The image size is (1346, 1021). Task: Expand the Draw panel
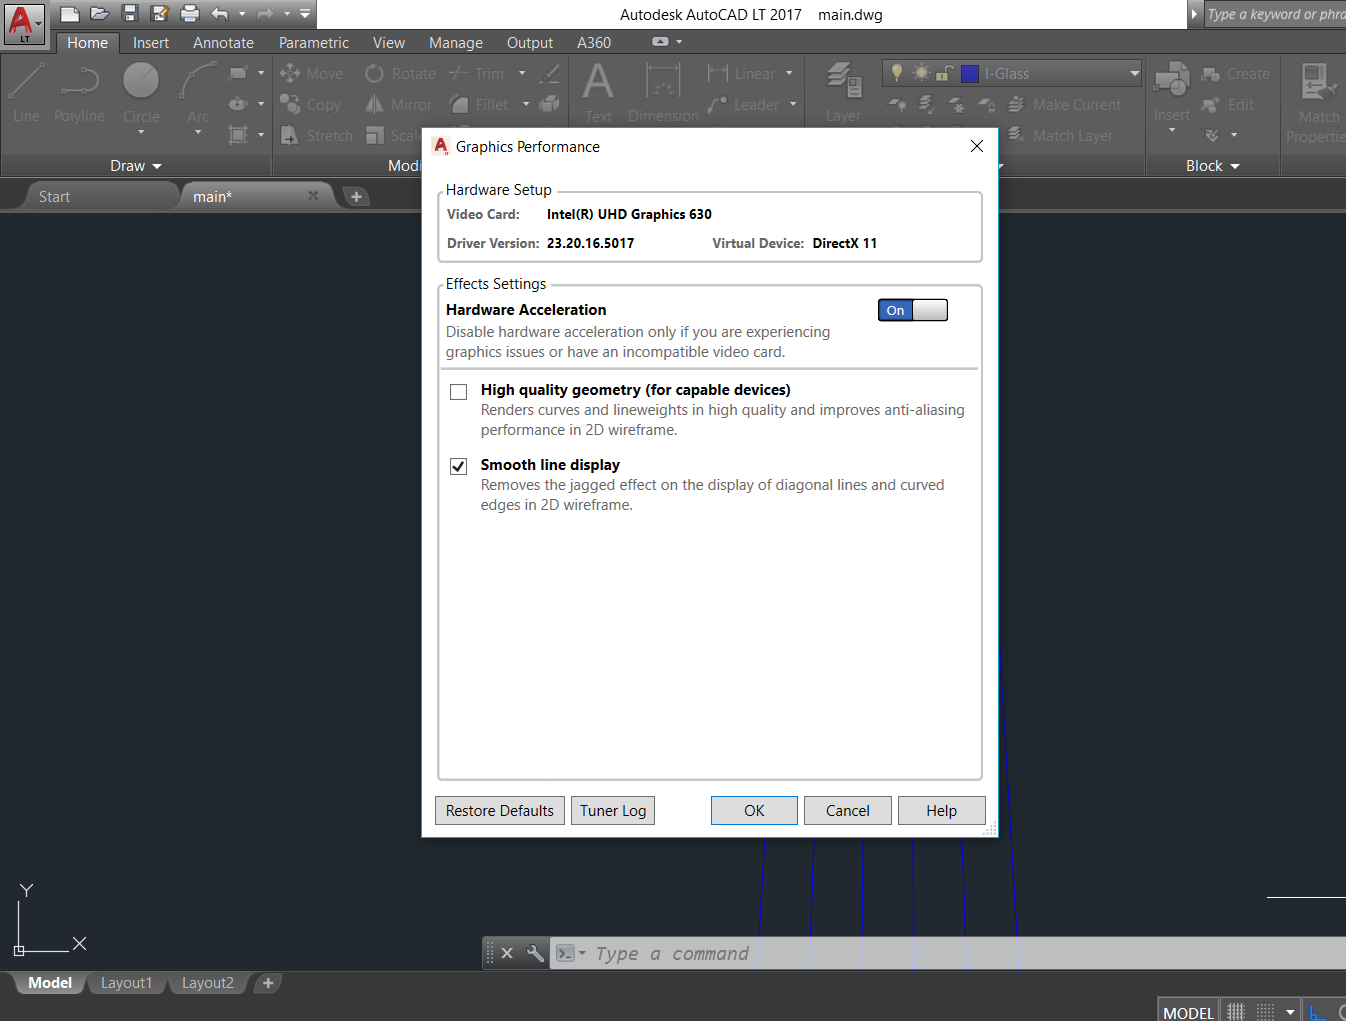[x=136, y=165]
